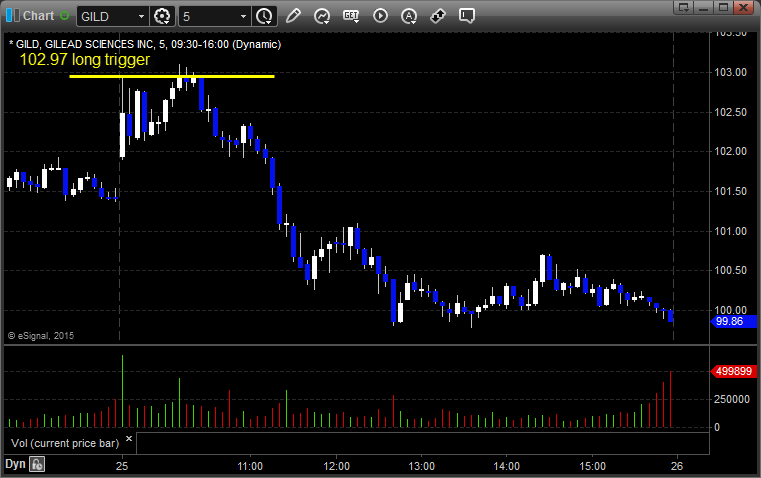Click the 26 date label on time axis

point(677,466)
